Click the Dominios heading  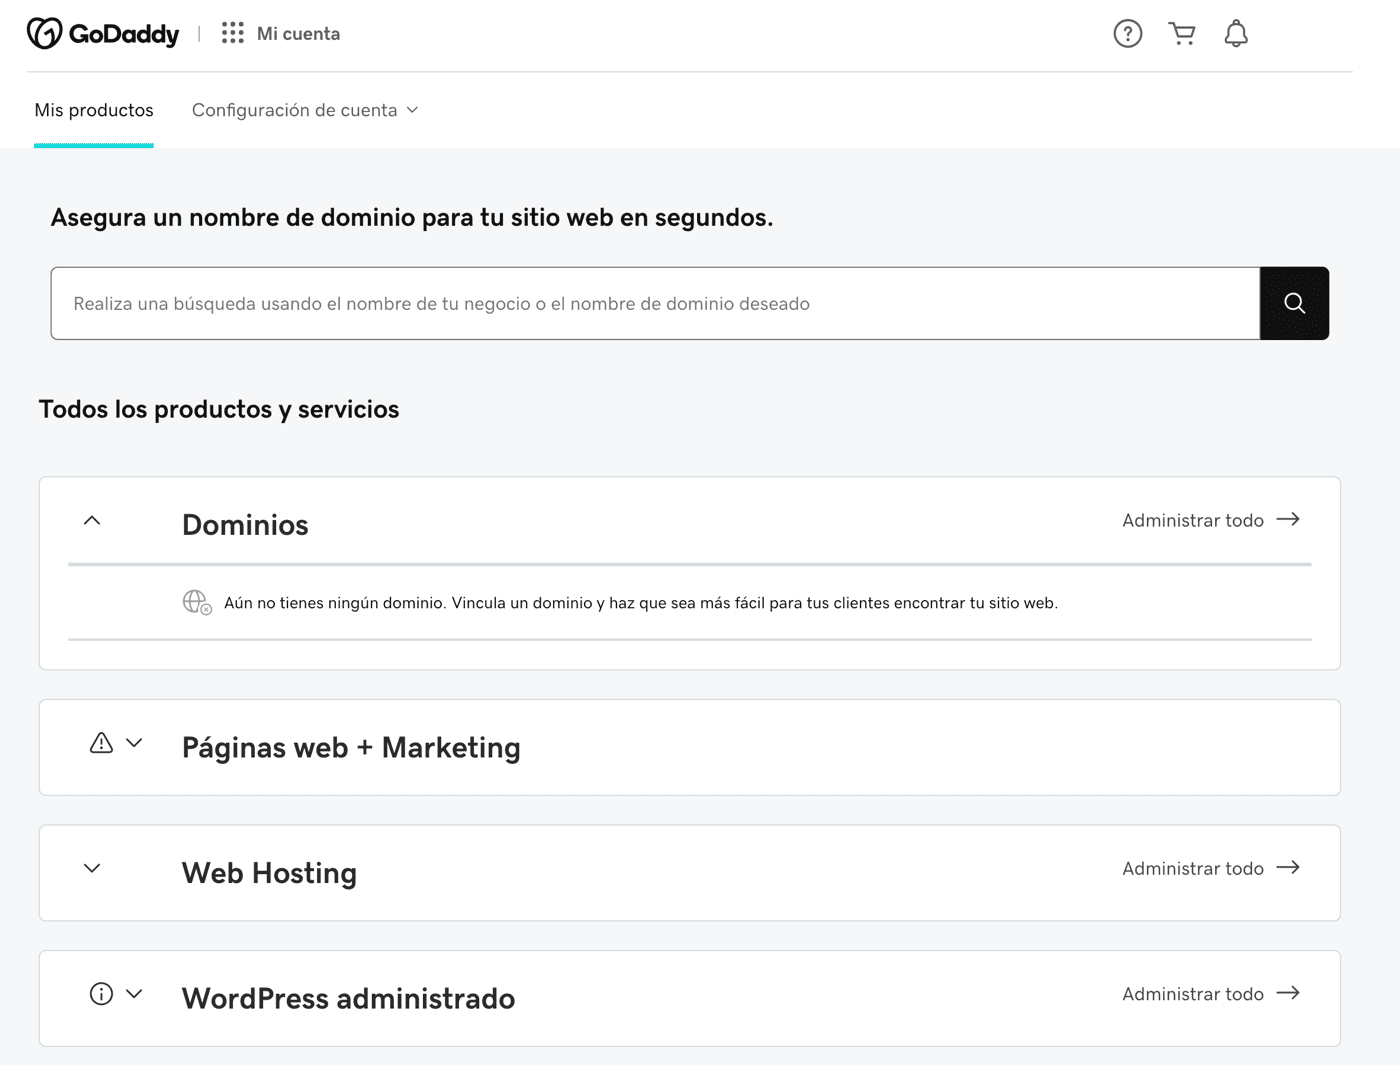(x=245, y=525)
